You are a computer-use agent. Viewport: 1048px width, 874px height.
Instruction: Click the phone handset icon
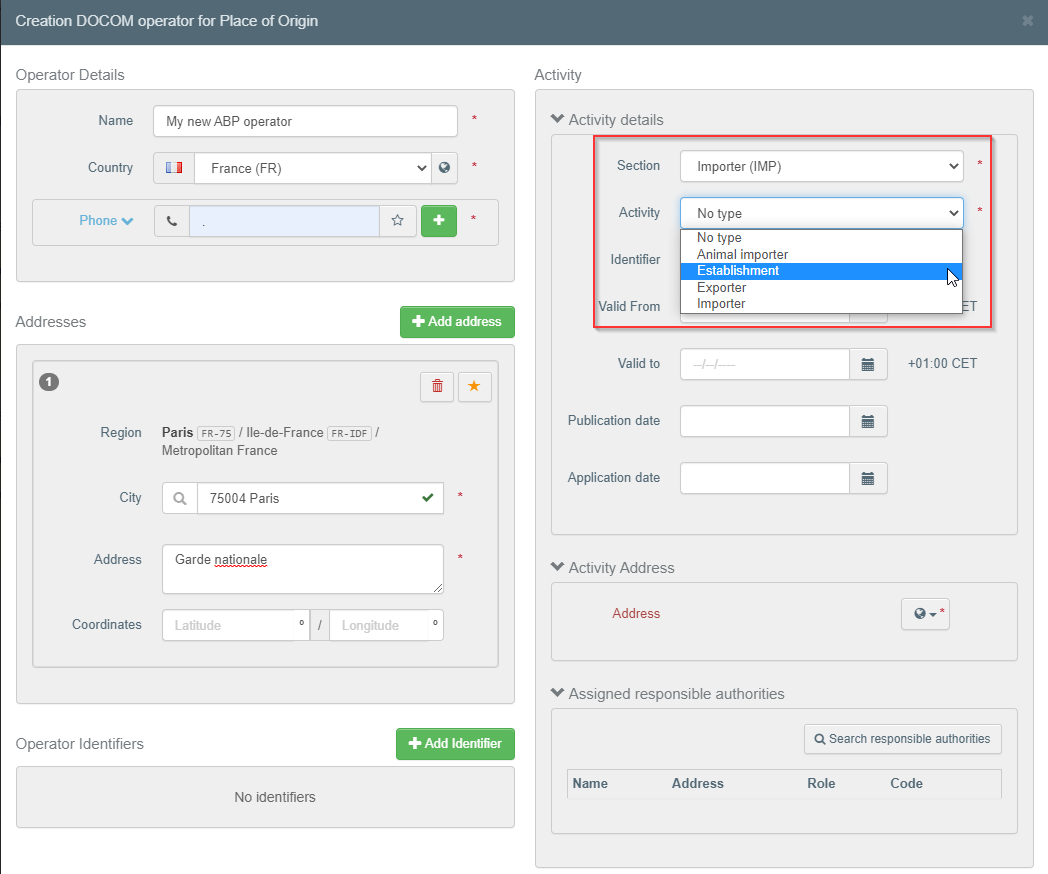172,221
